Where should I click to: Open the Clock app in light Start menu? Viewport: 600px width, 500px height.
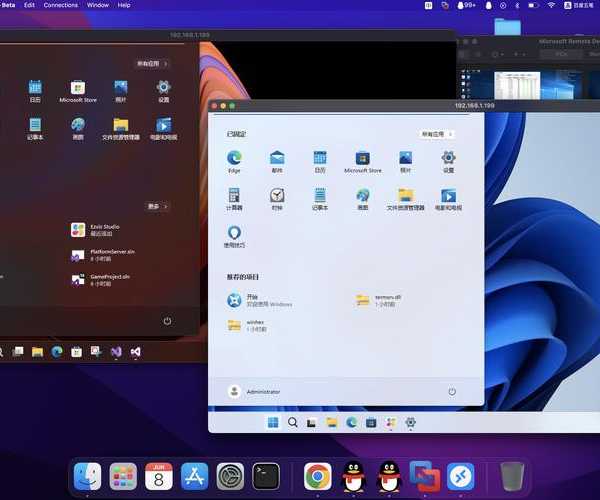277,199
